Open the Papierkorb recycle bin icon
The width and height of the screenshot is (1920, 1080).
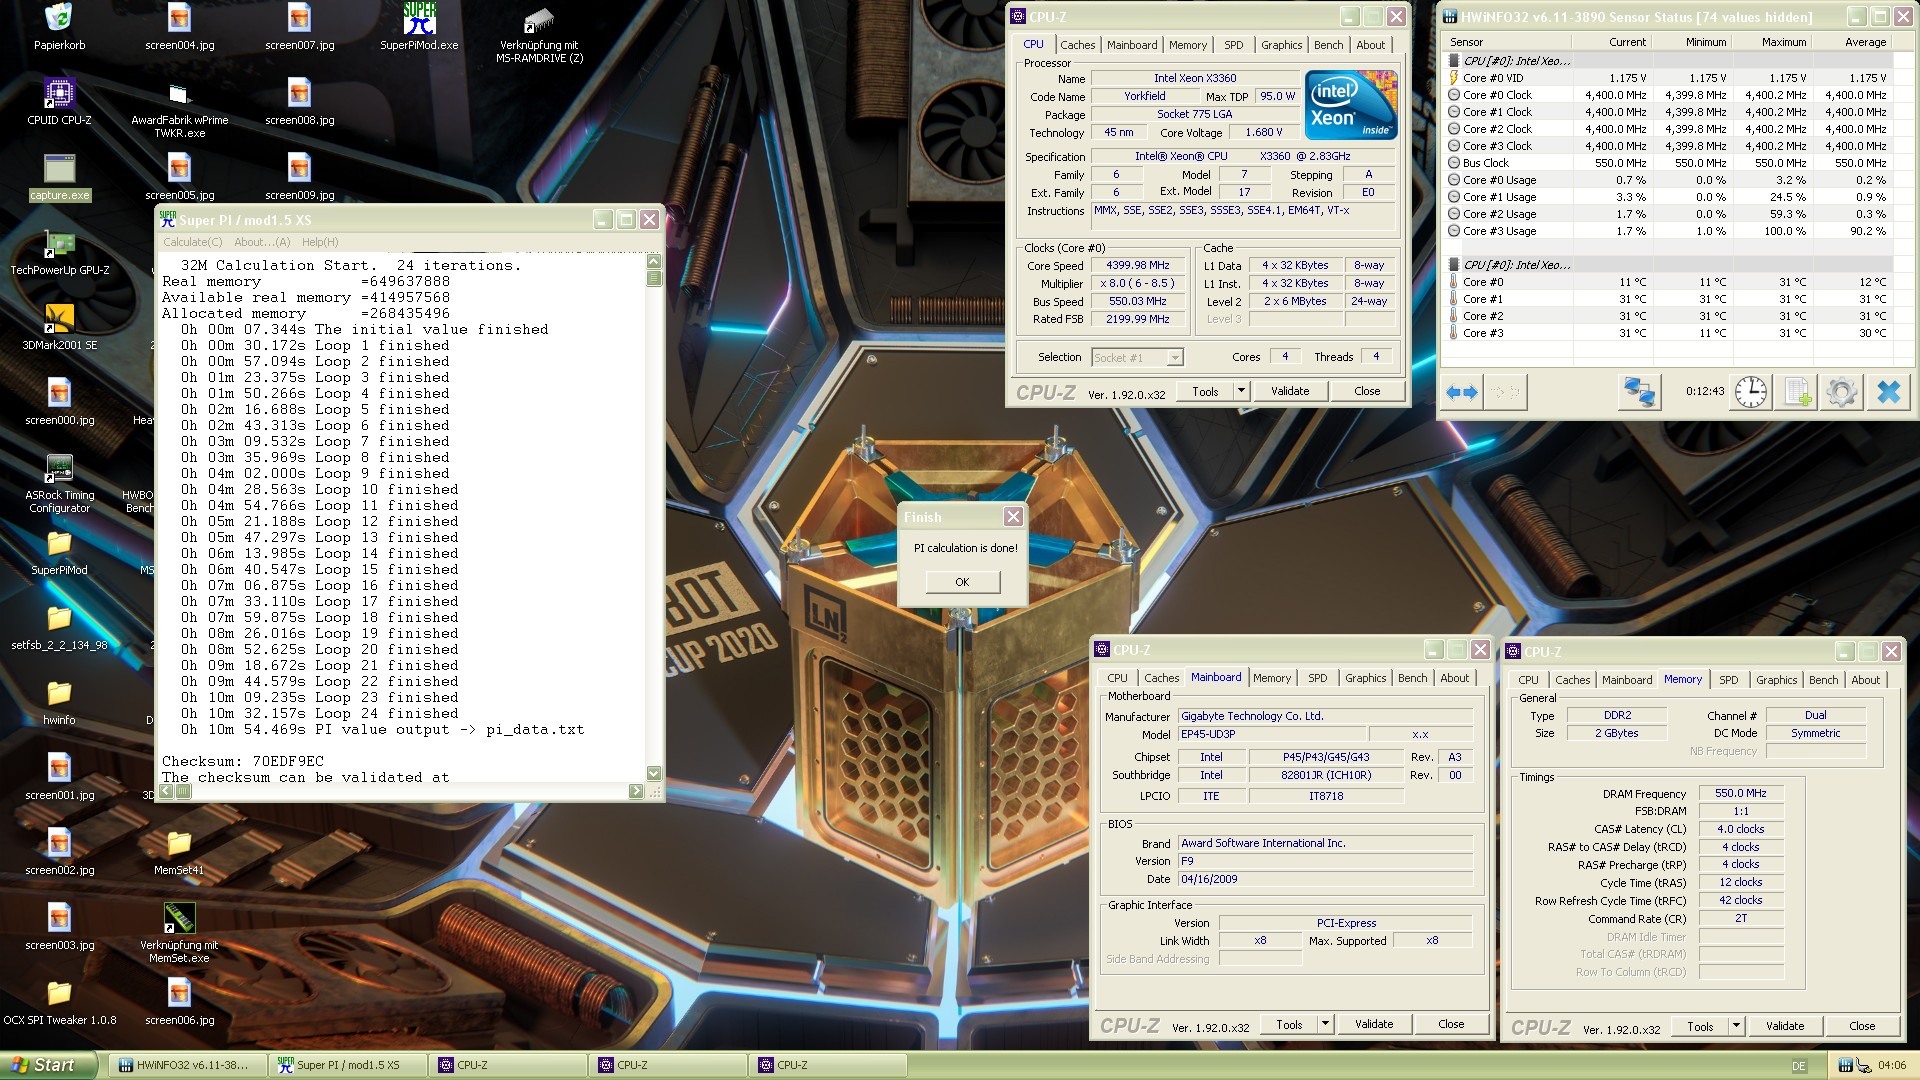pyautogui.click(x=59, y=18)
